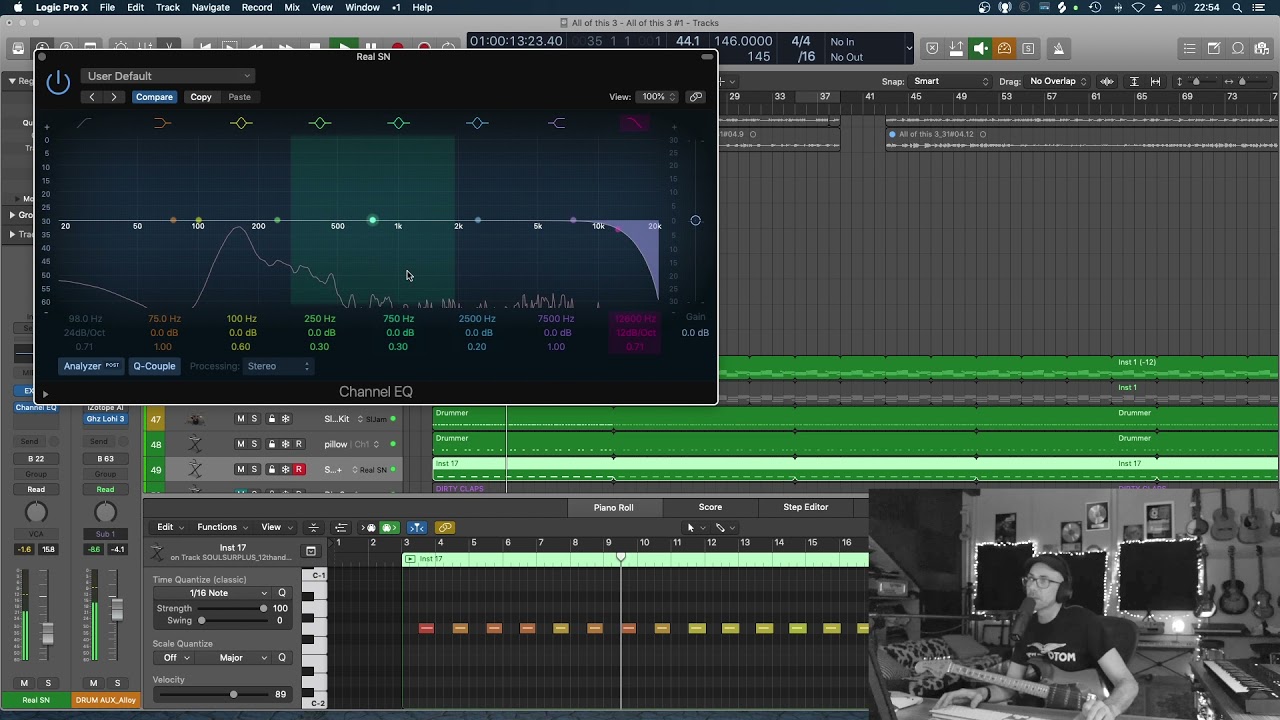The width and height of the screenshot is (1280, 720).
Task: Toggle the green pre-listen speaker icon
Action: pyautogui.click(x=981, y=48)
